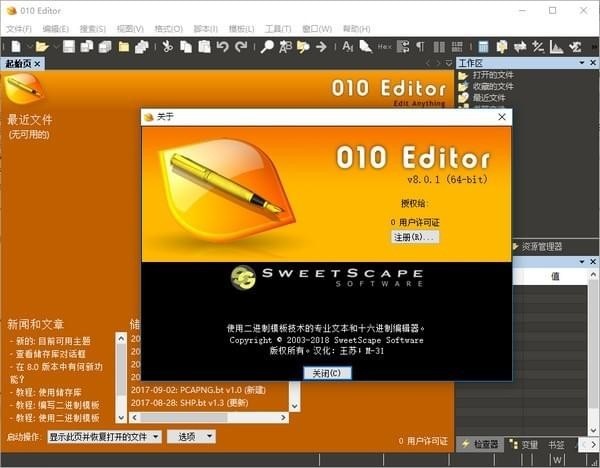
Task: Toggle whitespace display with the pilcrow icon
Action: tap(420, 47)
